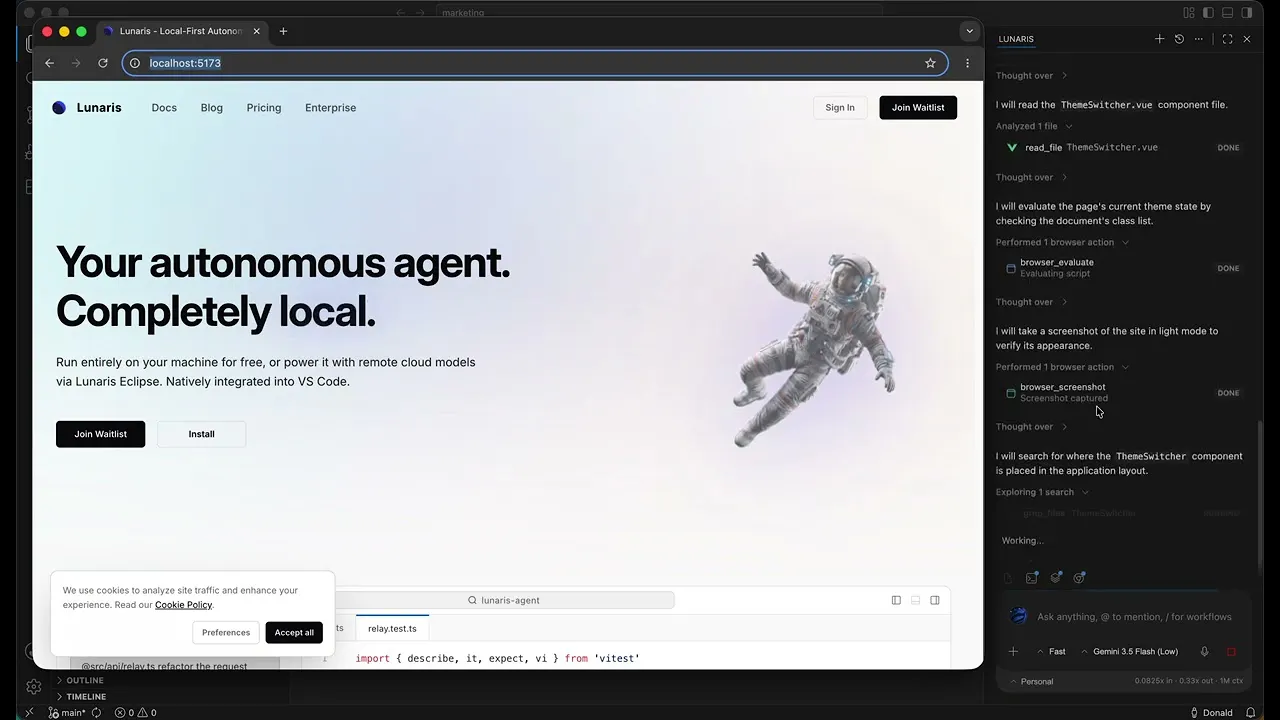This screenshot has height=720, width=1280.
Task: Open more actions ellipsis in the Lunaris panel
Action: click(x=1199, y=39)
